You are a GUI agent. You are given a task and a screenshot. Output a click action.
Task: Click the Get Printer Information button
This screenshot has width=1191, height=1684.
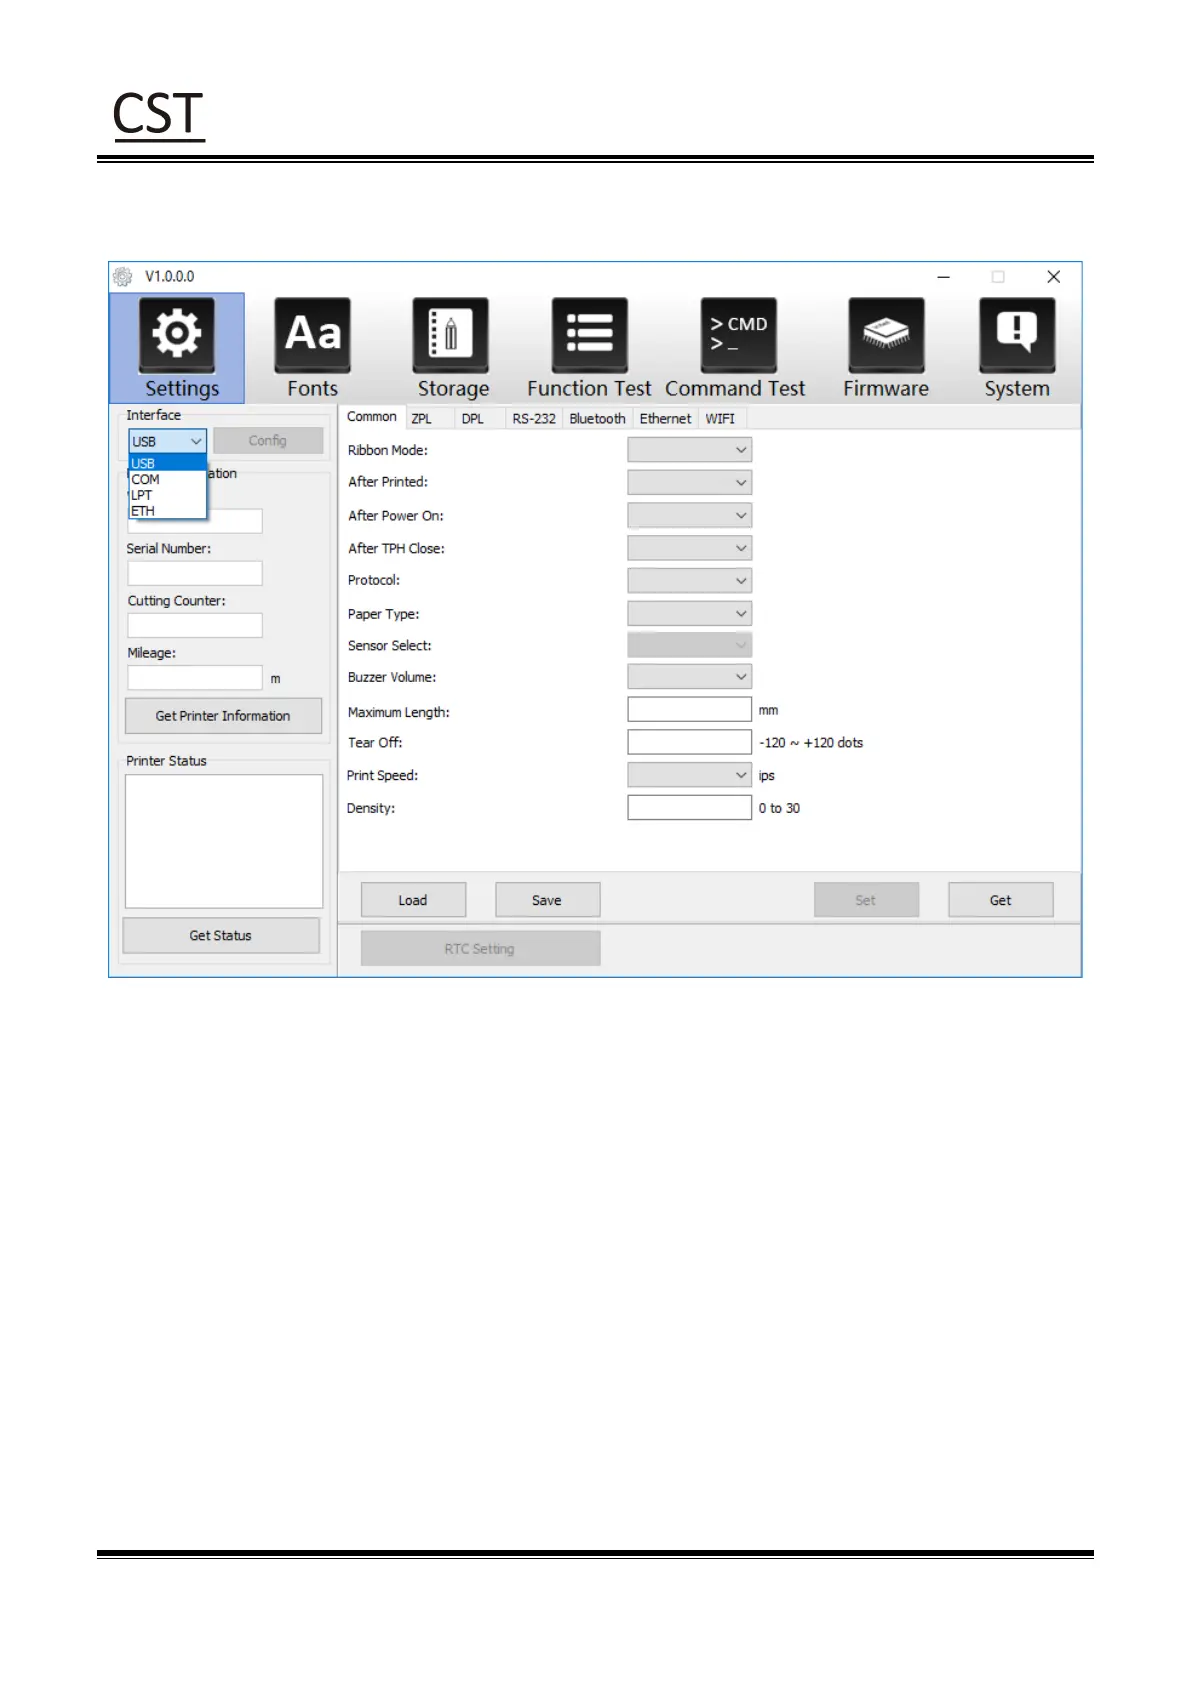click(x=223, y=716)
